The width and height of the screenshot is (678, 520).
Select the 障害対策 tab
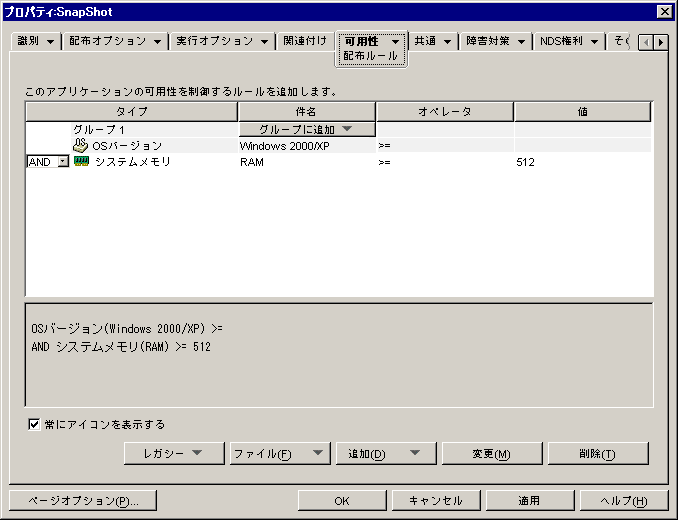pyautogui.click(x=495, y=41)
